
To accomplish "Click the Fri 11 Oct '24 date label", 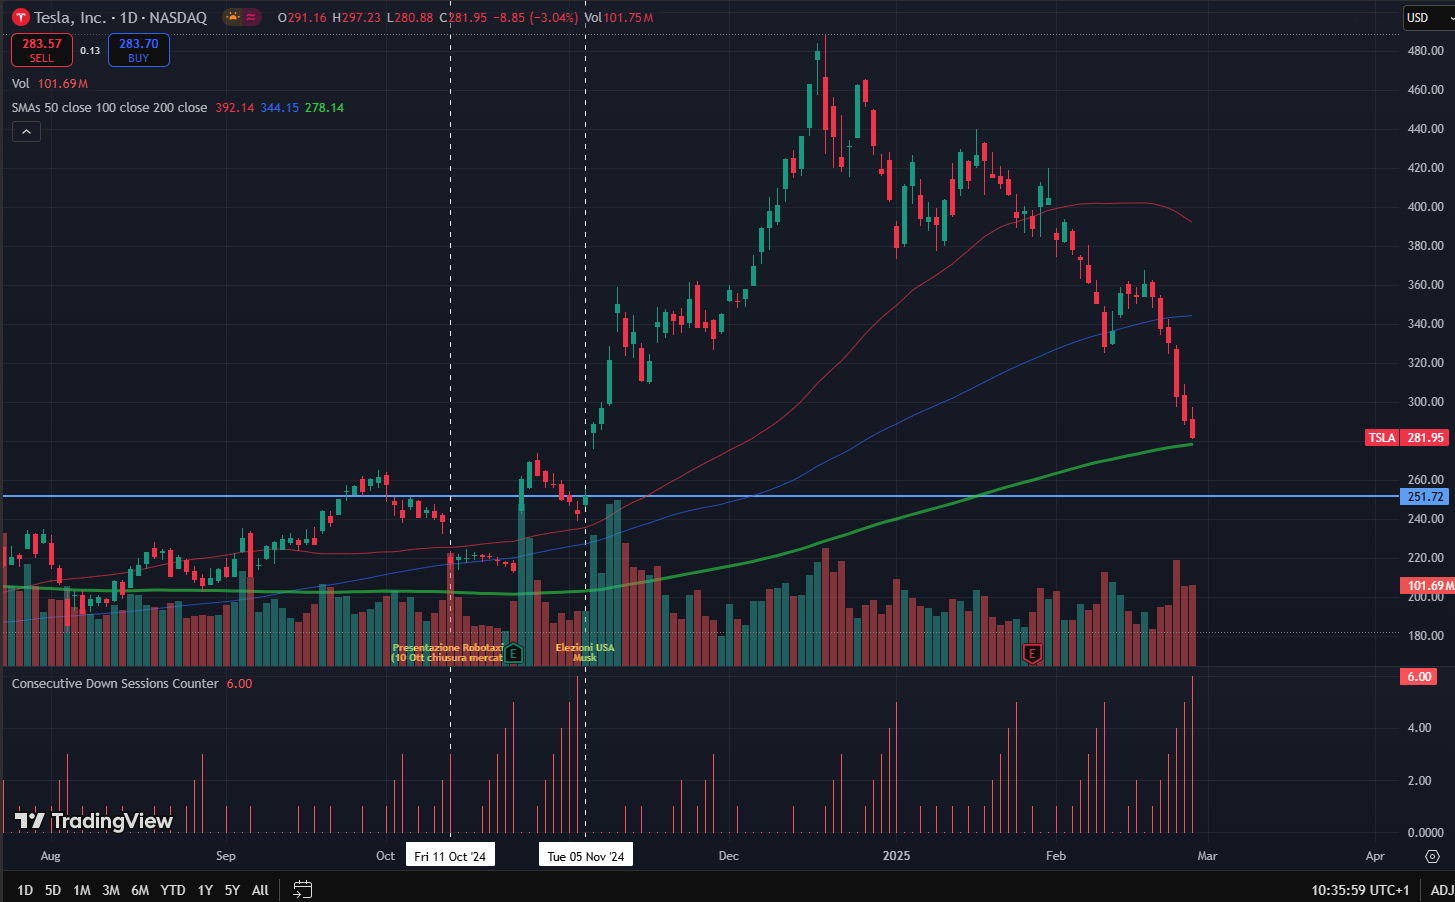I will pyautogui.click(x=450, y=856).
